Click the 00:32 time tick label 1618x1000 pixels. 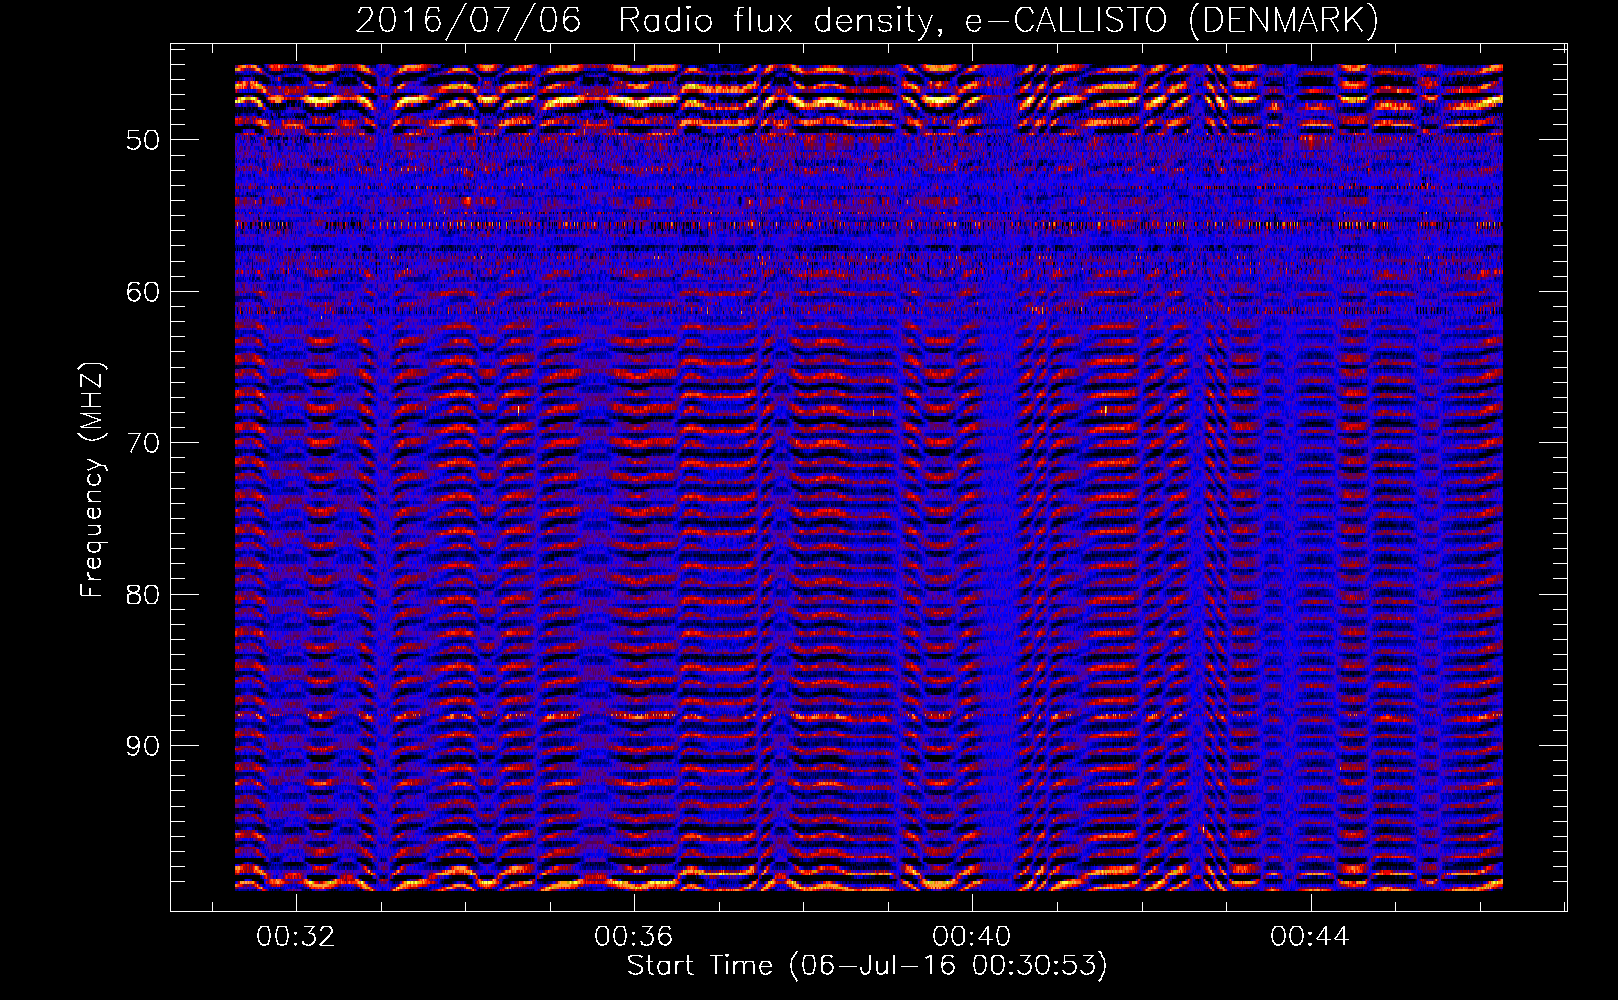(x=296, y=937)
